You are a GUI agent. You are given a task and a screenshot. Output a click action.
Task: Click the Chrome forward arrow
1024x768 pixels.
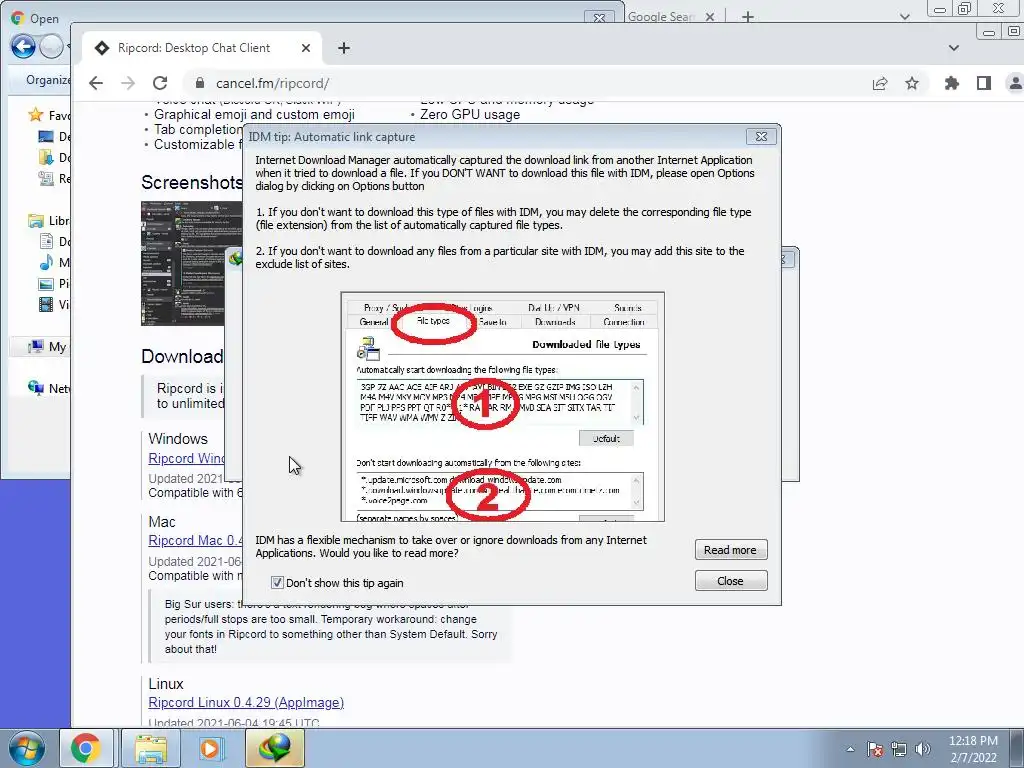tap(128, 83)
